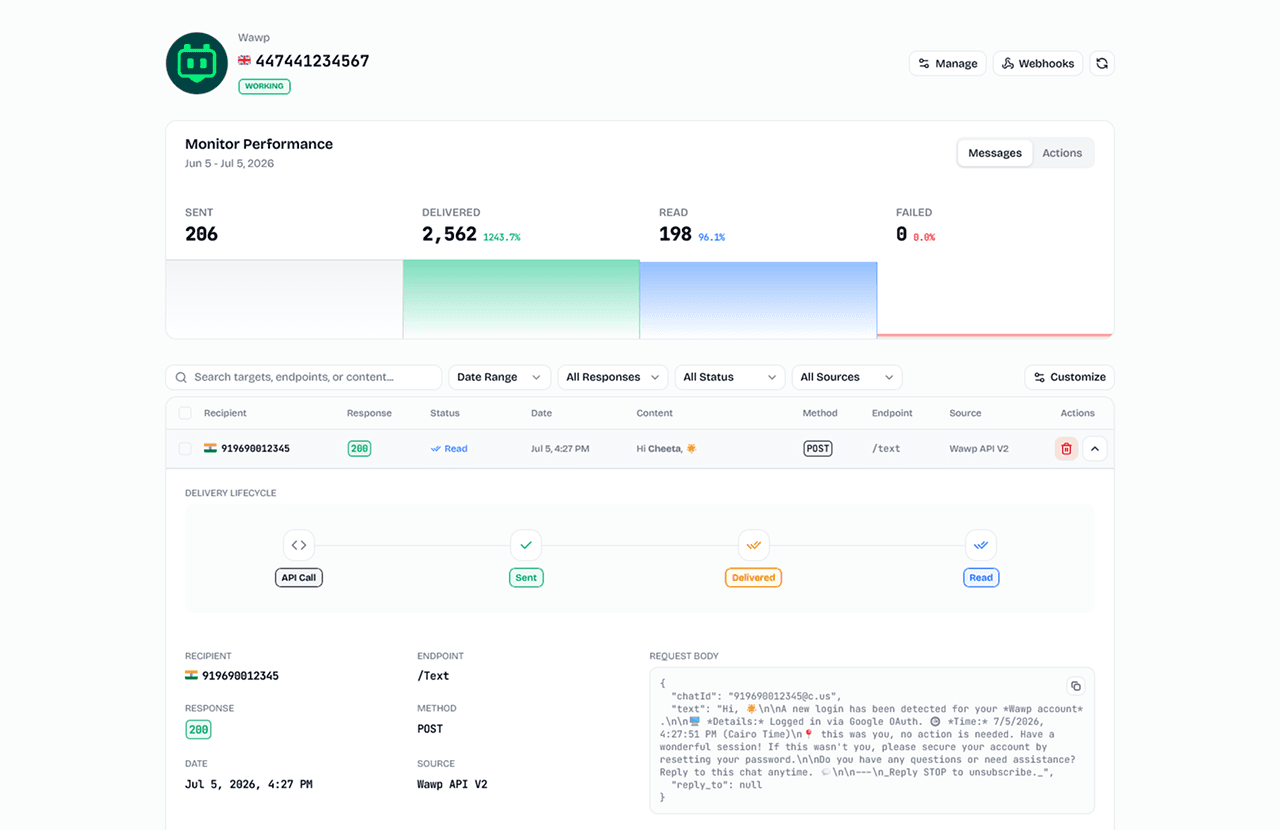Delete the message with the red trash icon

[1066, 449]
